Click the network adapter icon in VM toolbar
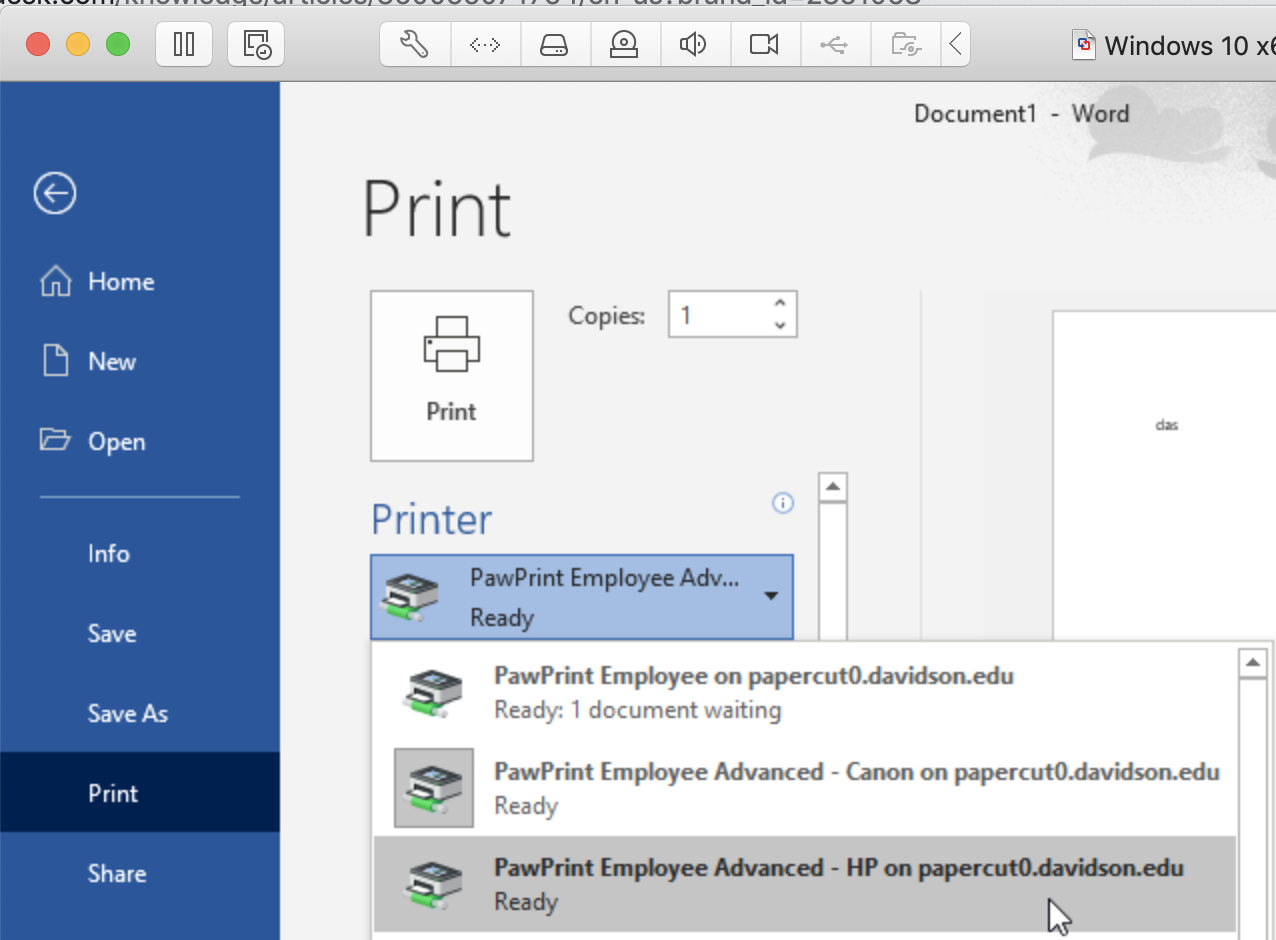This screenshot has height=940, width=1276. tap(485, 44)
